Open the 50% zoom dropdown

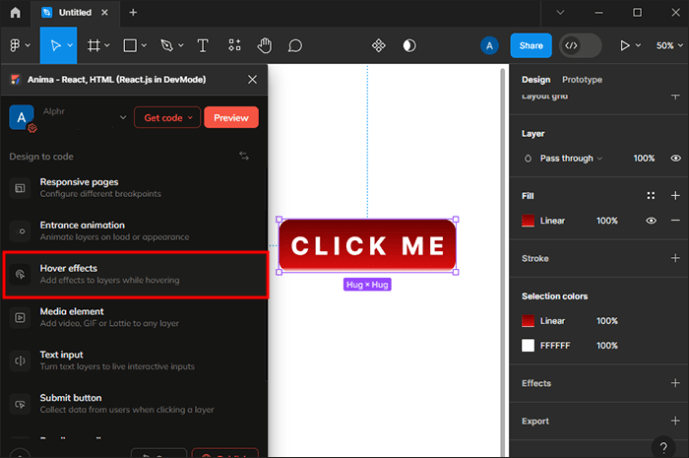coord(669,45)
